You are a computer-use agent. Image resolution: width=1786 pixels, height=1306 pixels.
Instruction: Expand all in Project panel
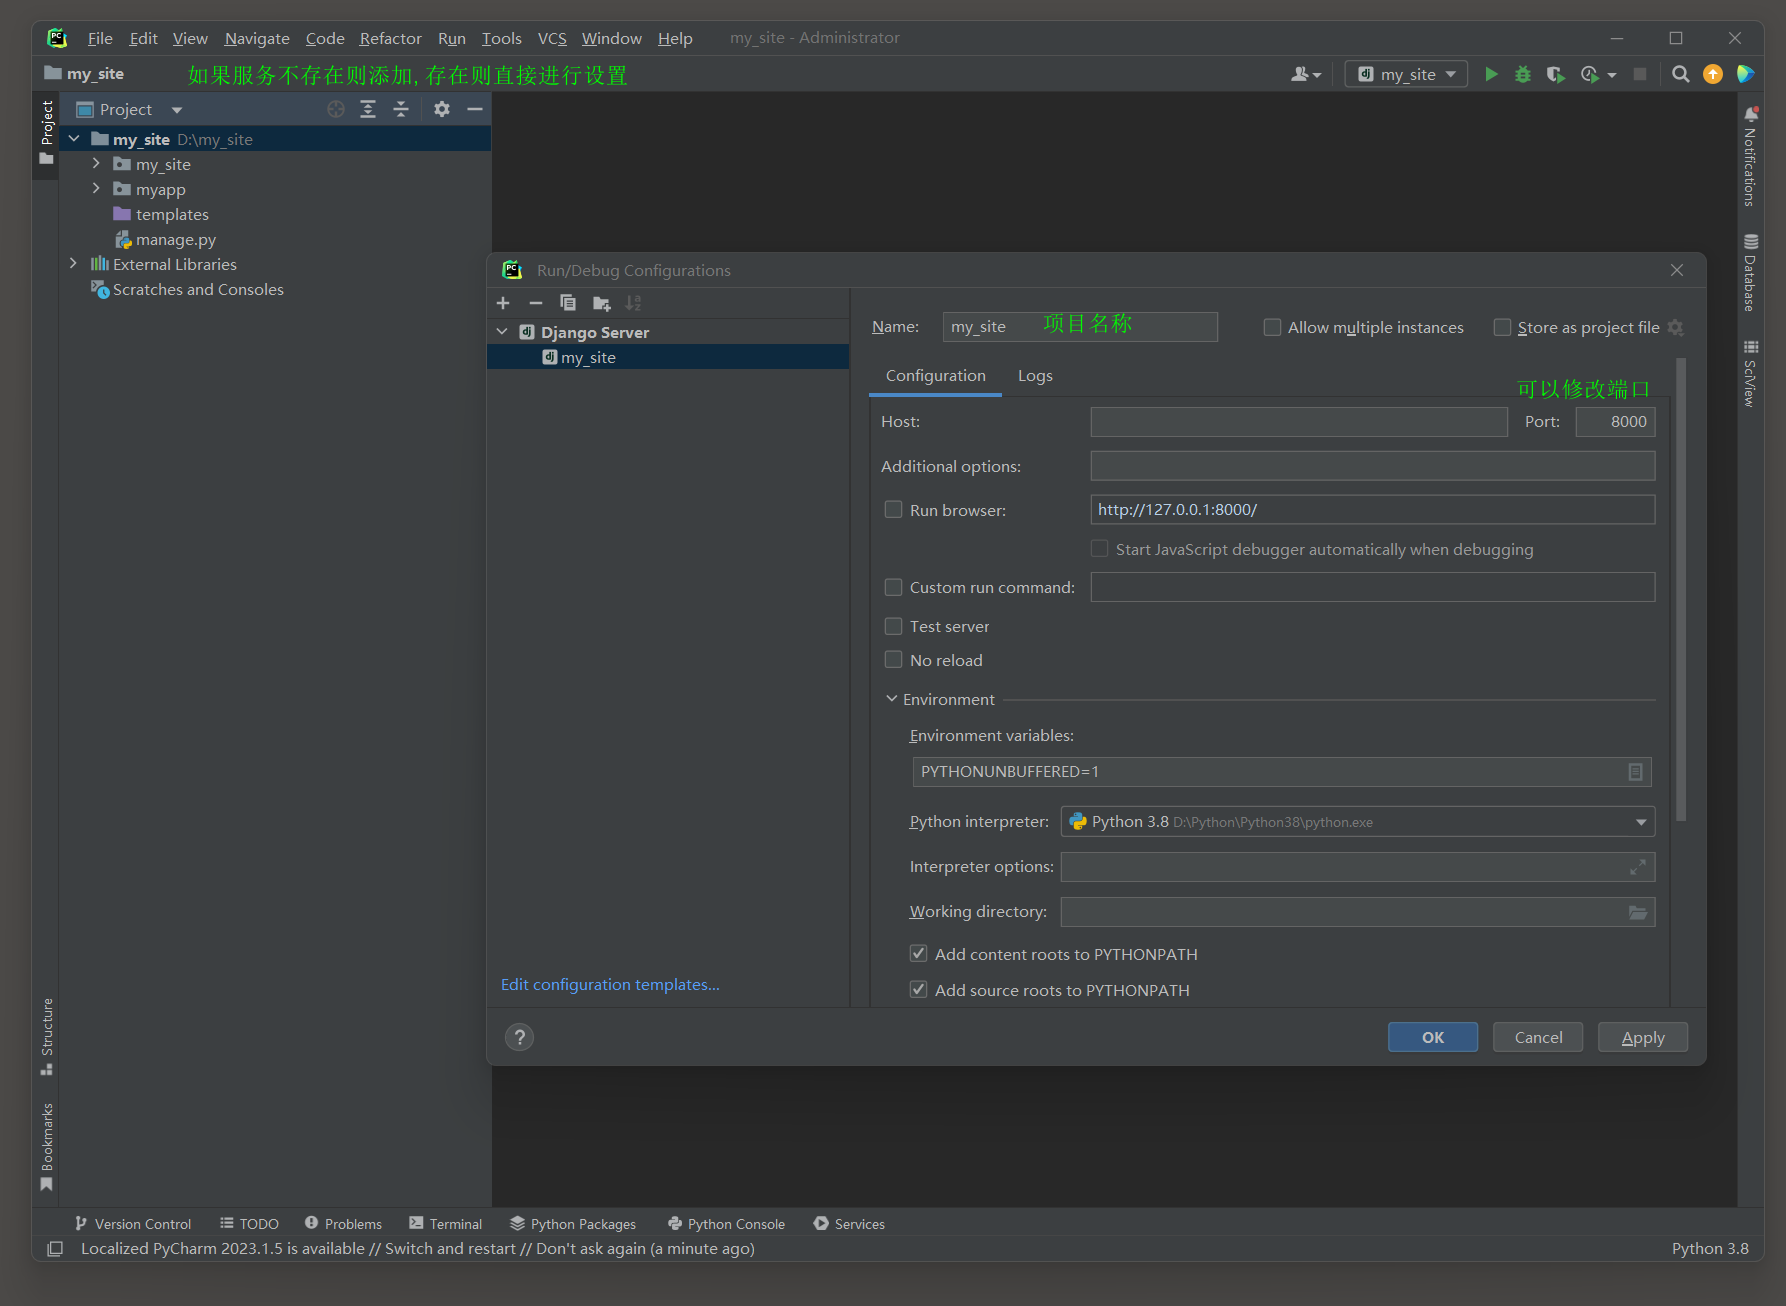click(368, 109)
